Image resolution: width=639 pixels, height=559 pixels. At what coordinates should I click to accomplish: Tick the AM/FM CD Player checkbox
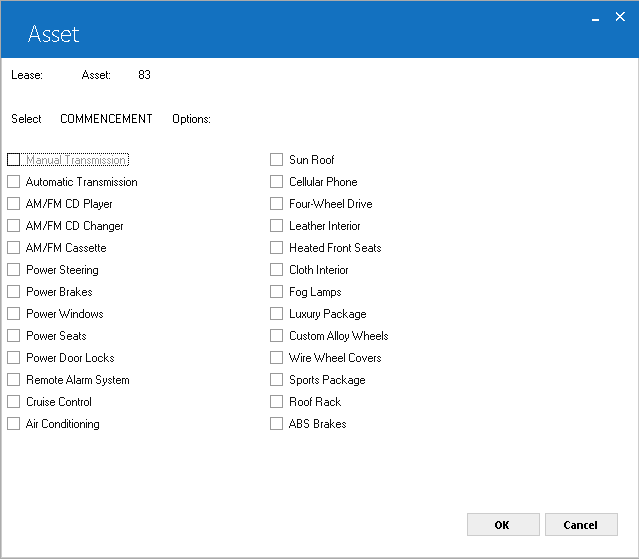click(13, 204)
